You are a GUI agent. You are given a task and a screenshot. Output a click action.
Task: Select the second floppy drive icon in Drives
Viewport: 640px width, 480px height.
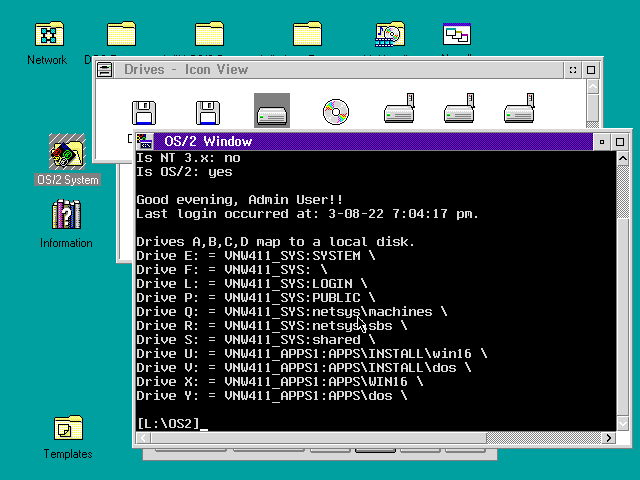[208, 112]
